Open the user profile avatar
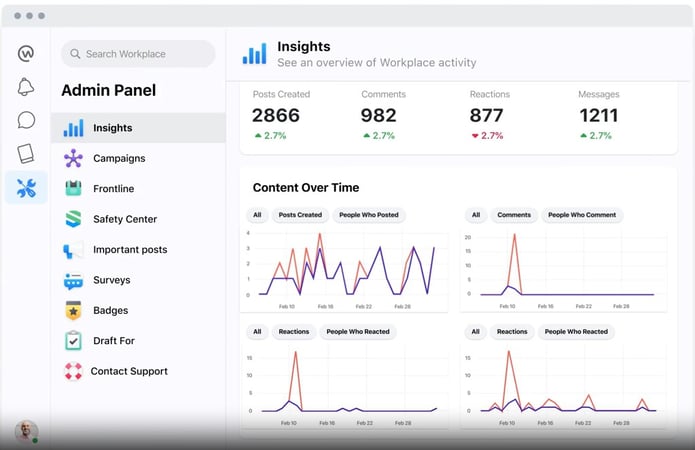The height and width of the screenshot is (450, 695). tap(27, 431)
